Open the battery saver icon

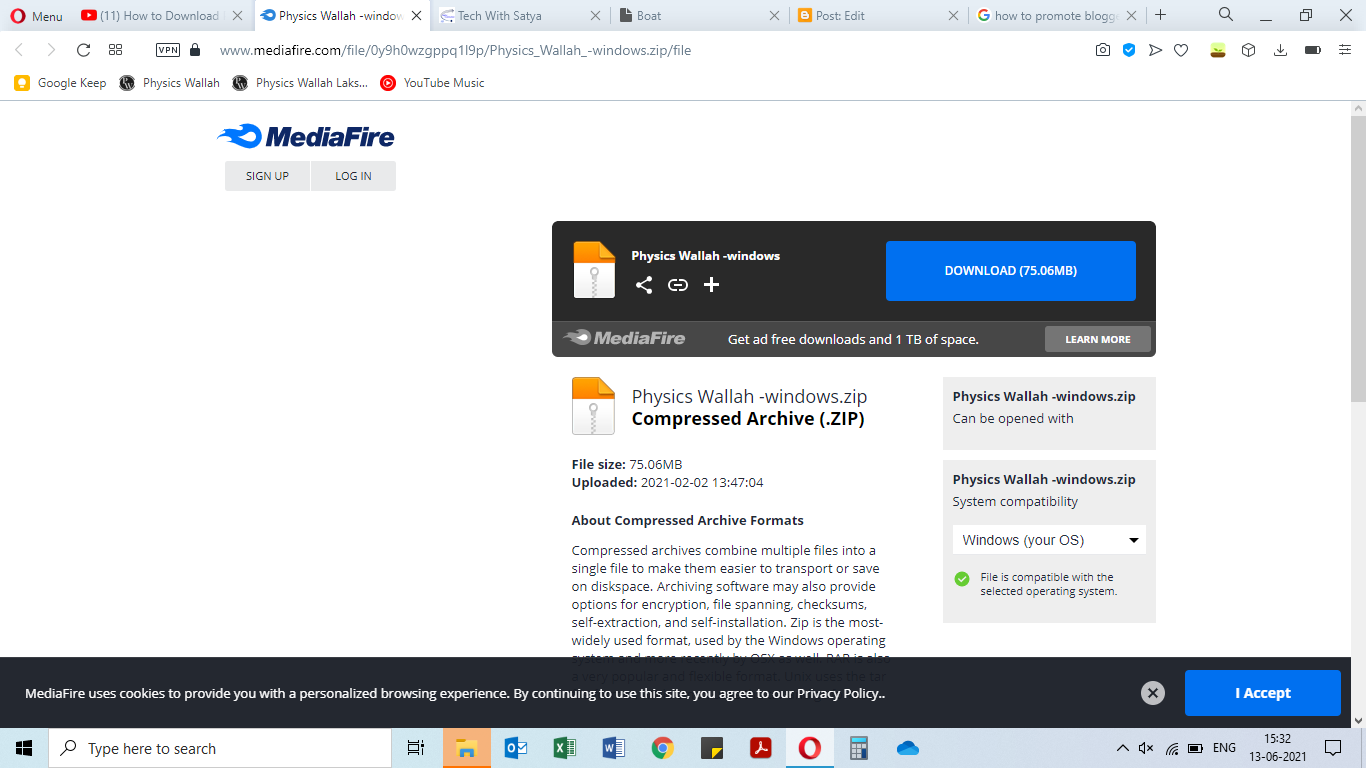(1313, 50)
